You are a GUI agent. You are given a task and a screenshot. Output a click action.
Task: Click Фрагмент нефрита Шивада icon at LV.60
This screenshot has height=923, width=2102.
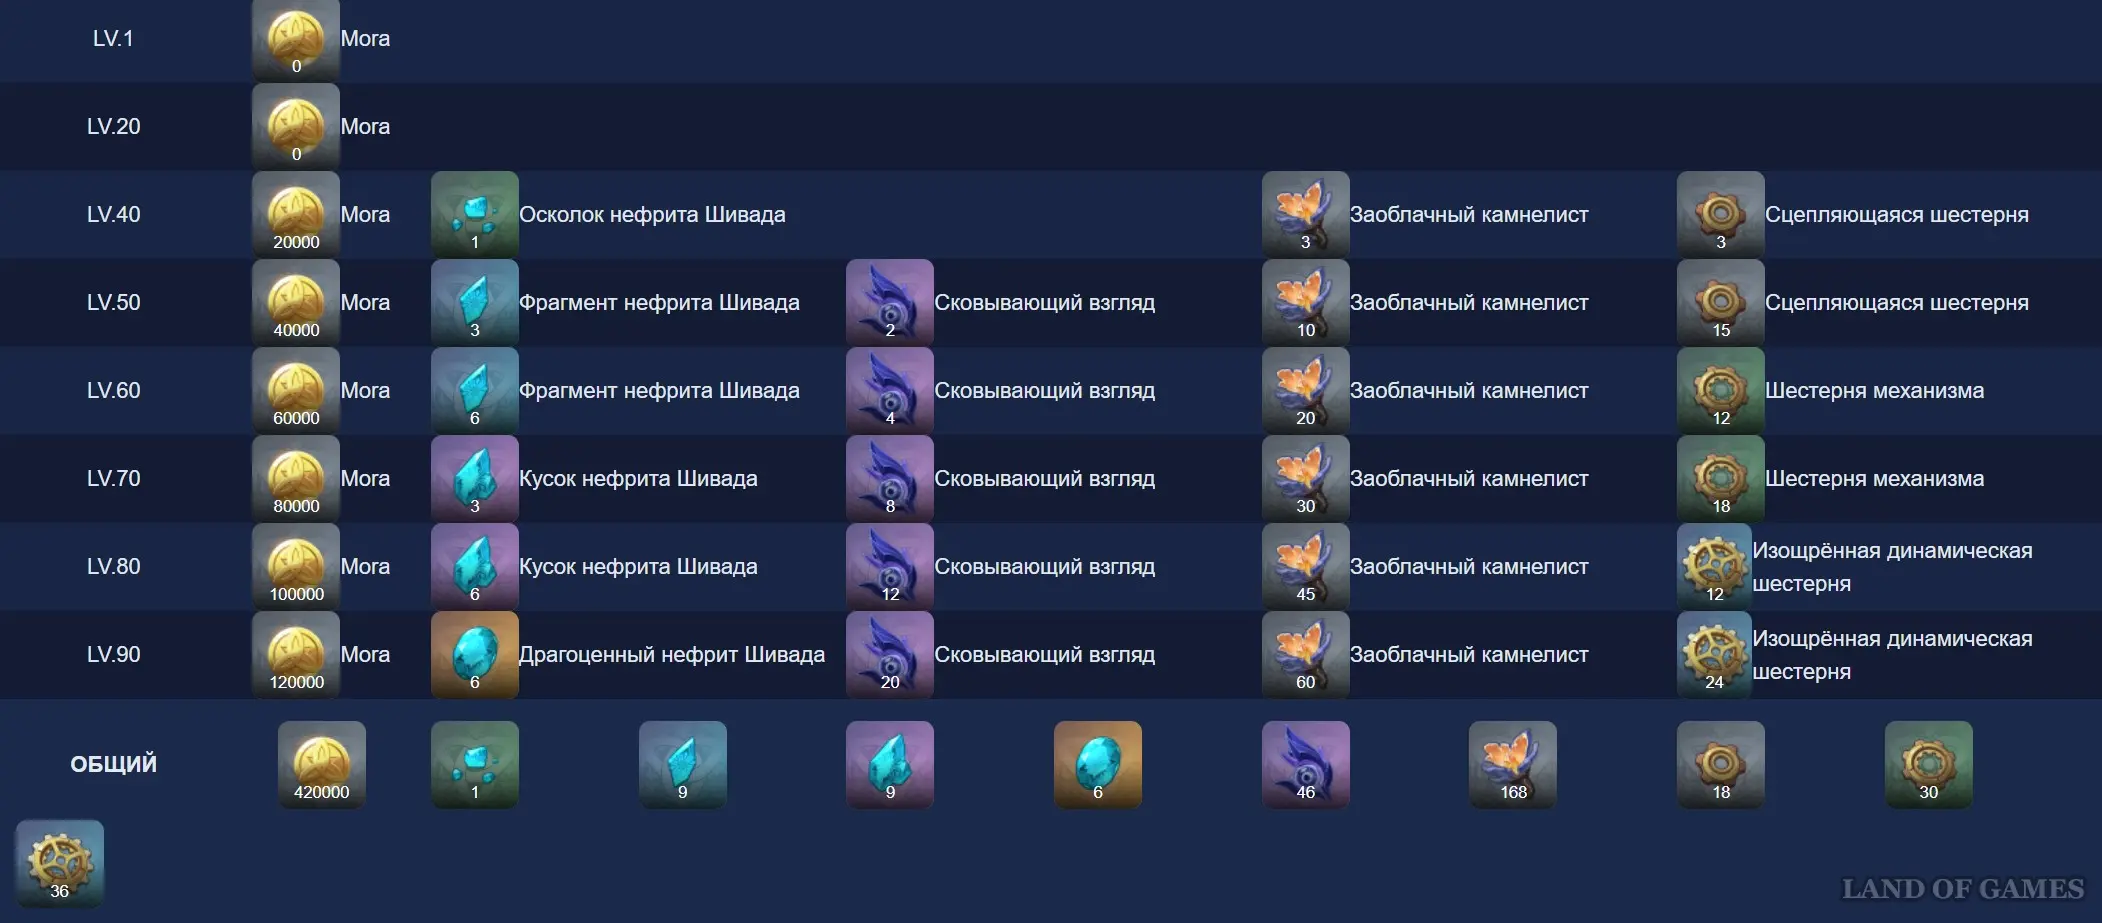tap(475, 390)
